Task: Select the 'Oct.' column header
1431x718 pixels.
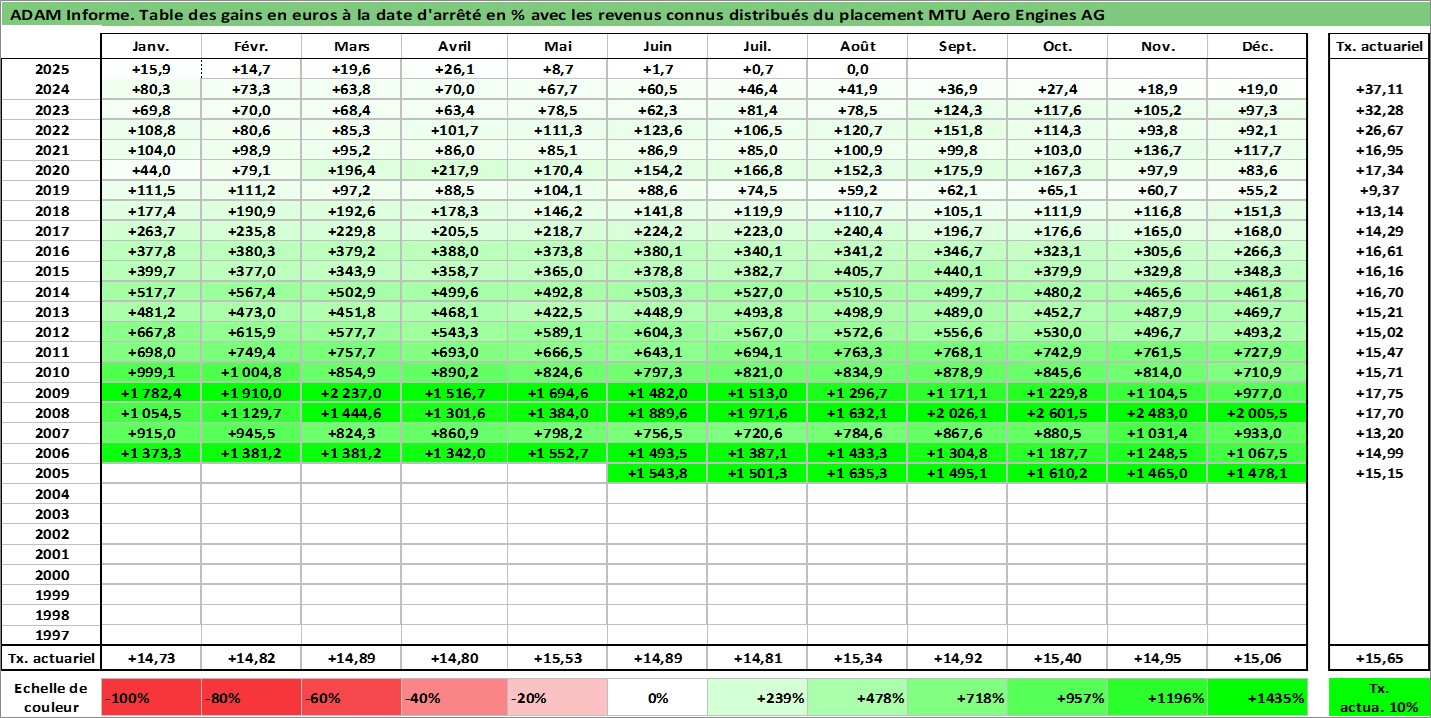Action: pos(1057,47)
